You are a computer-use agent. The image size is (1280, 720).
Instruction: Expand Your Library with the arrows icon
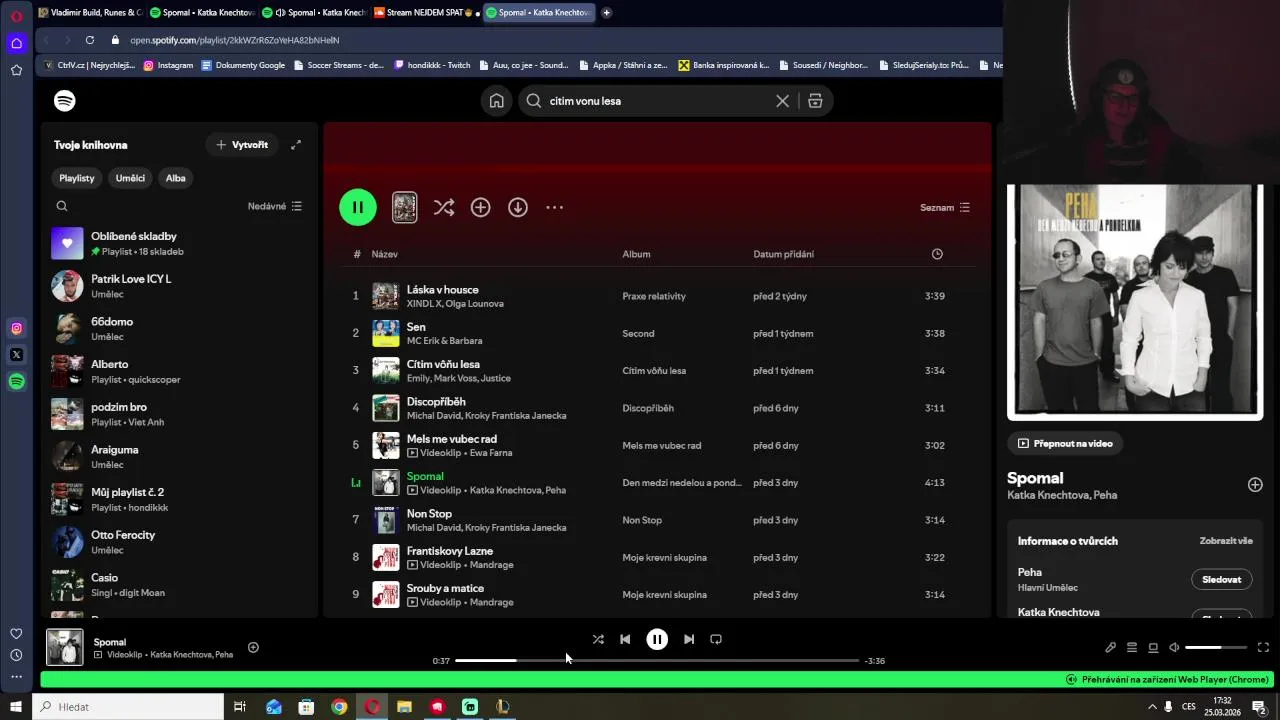click(x=296, y=145)
